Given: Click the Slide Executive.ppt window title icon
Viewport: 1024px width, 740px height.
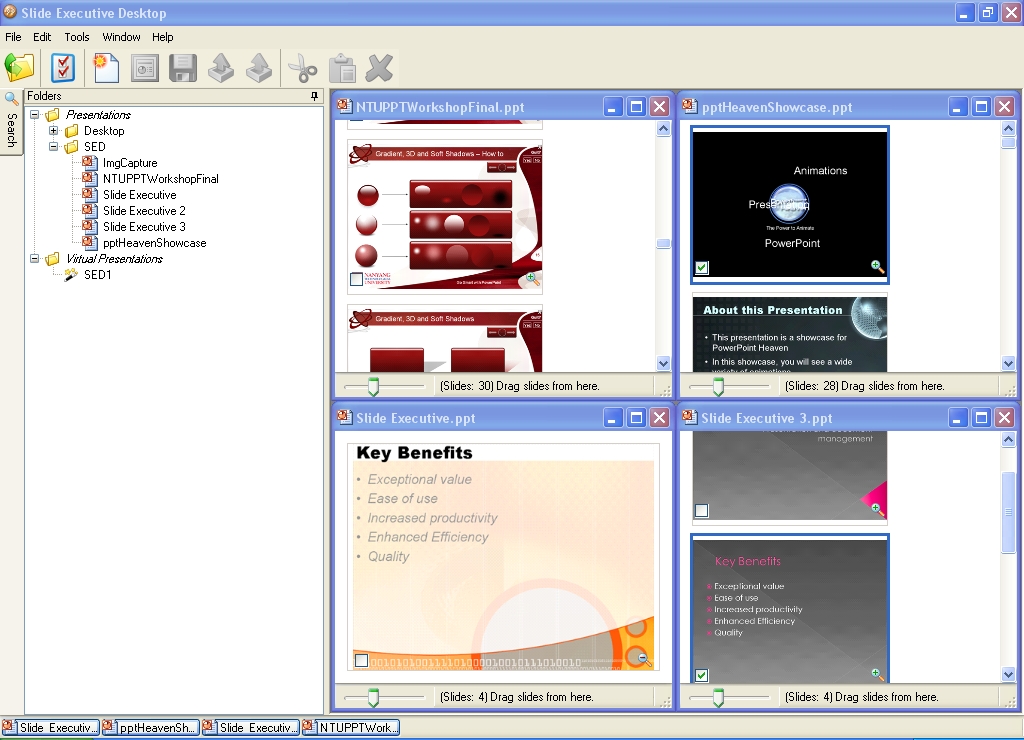Looking at the screenshot, I should [344, 417].
